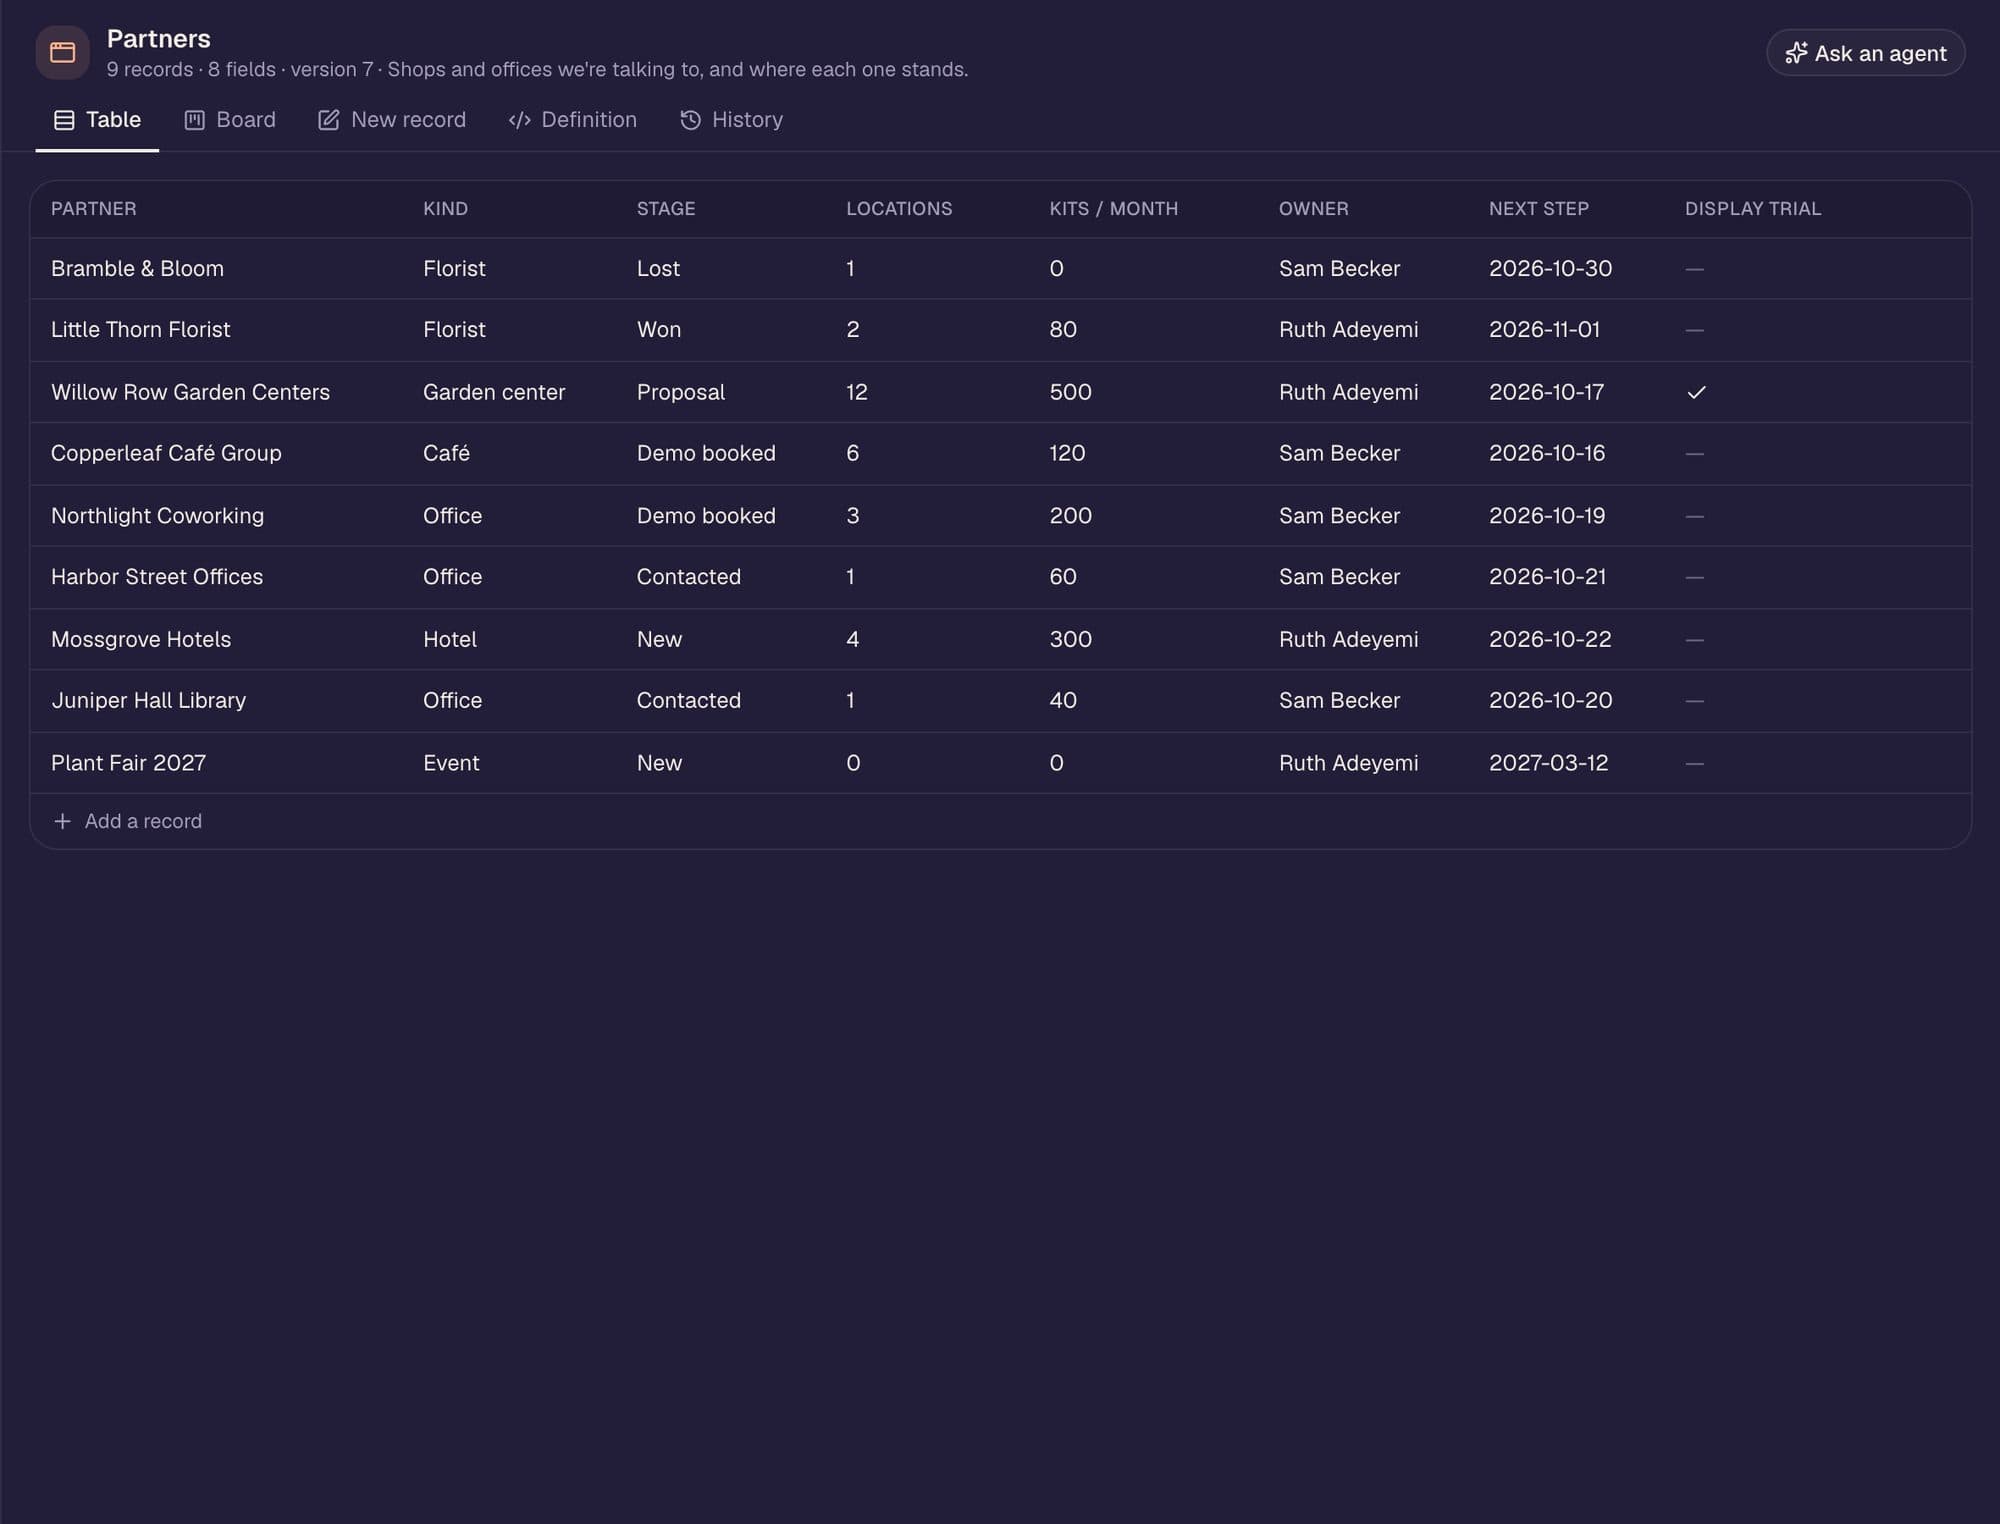The image size is (2000, 1524).
Task: Click the Board view kanban icon
Action: 195,120
